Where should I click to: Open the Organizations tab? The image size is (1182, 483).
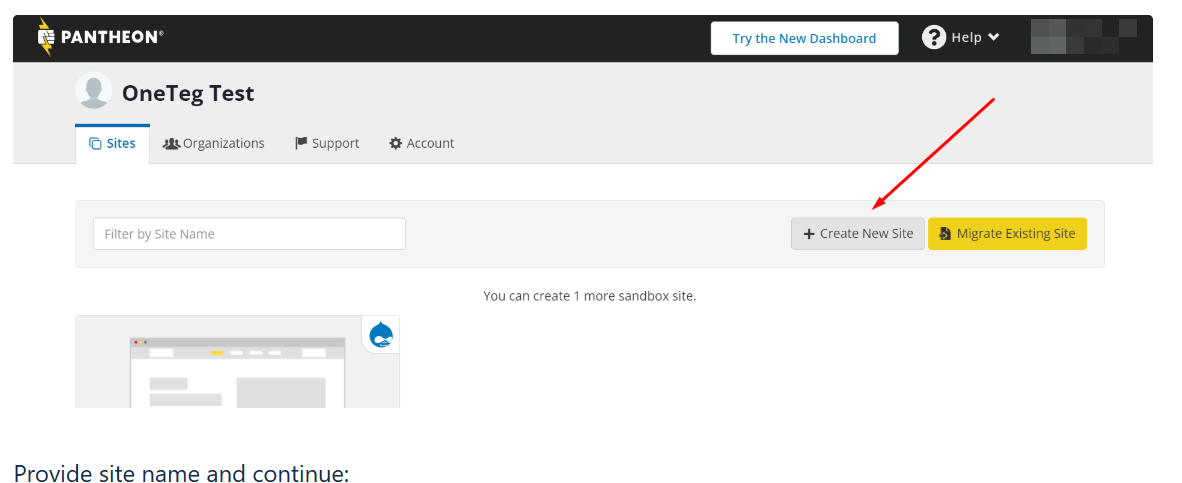214,143
